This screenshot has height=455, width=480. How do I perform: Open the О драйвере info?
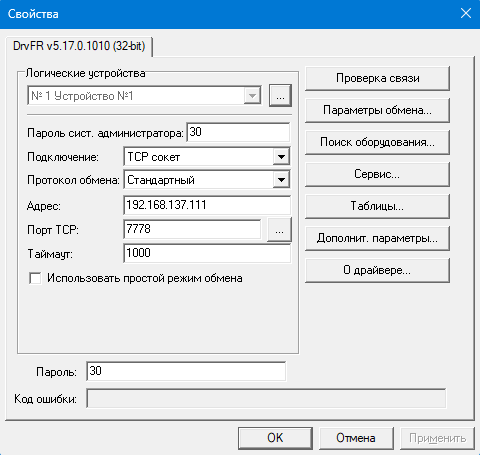coord(377,270)
